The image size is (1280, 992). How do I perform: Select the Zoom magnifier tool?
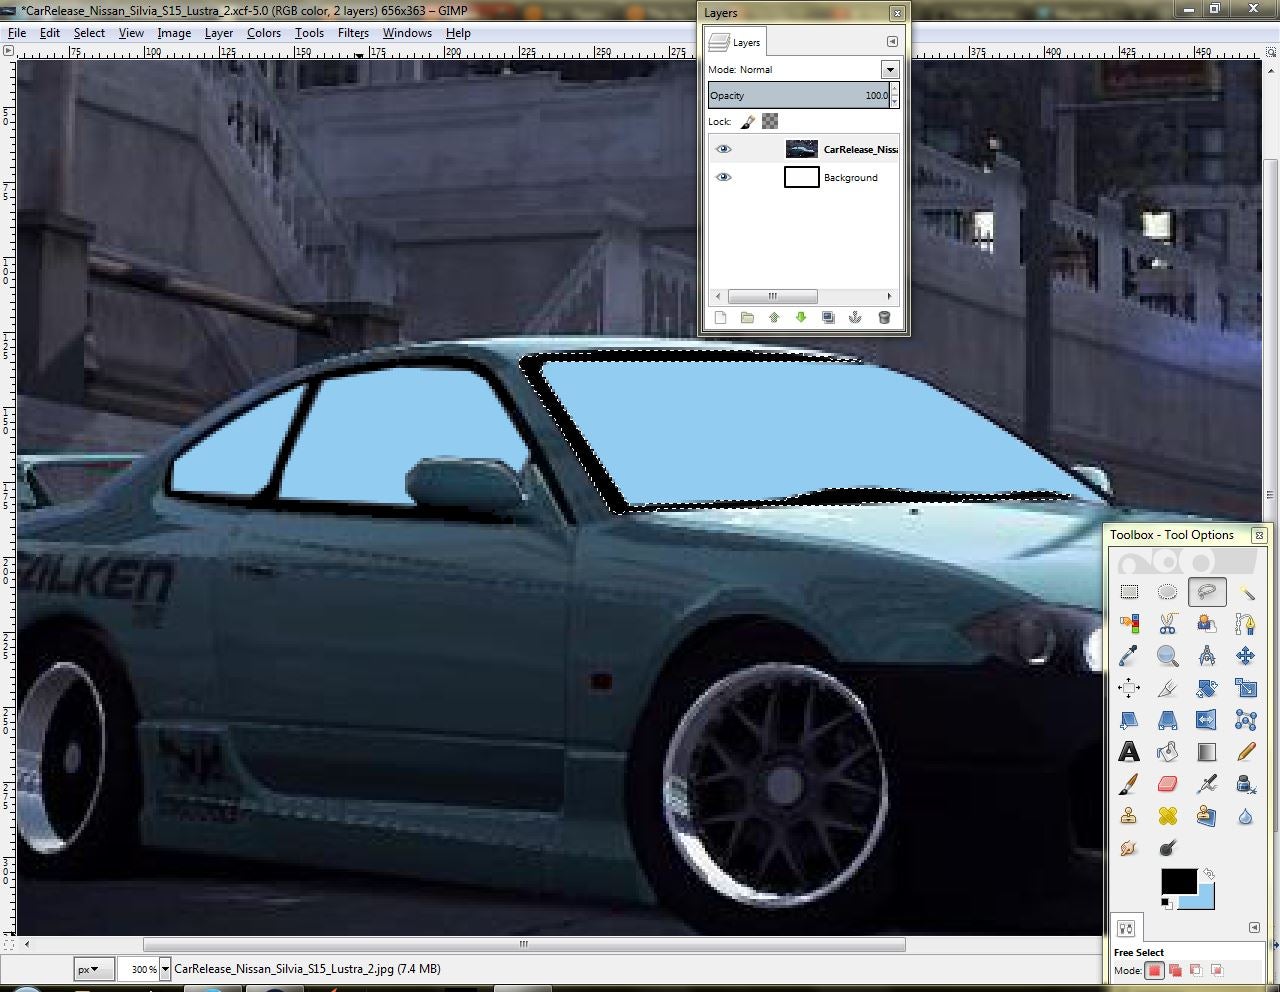[x=1167, y=656]
